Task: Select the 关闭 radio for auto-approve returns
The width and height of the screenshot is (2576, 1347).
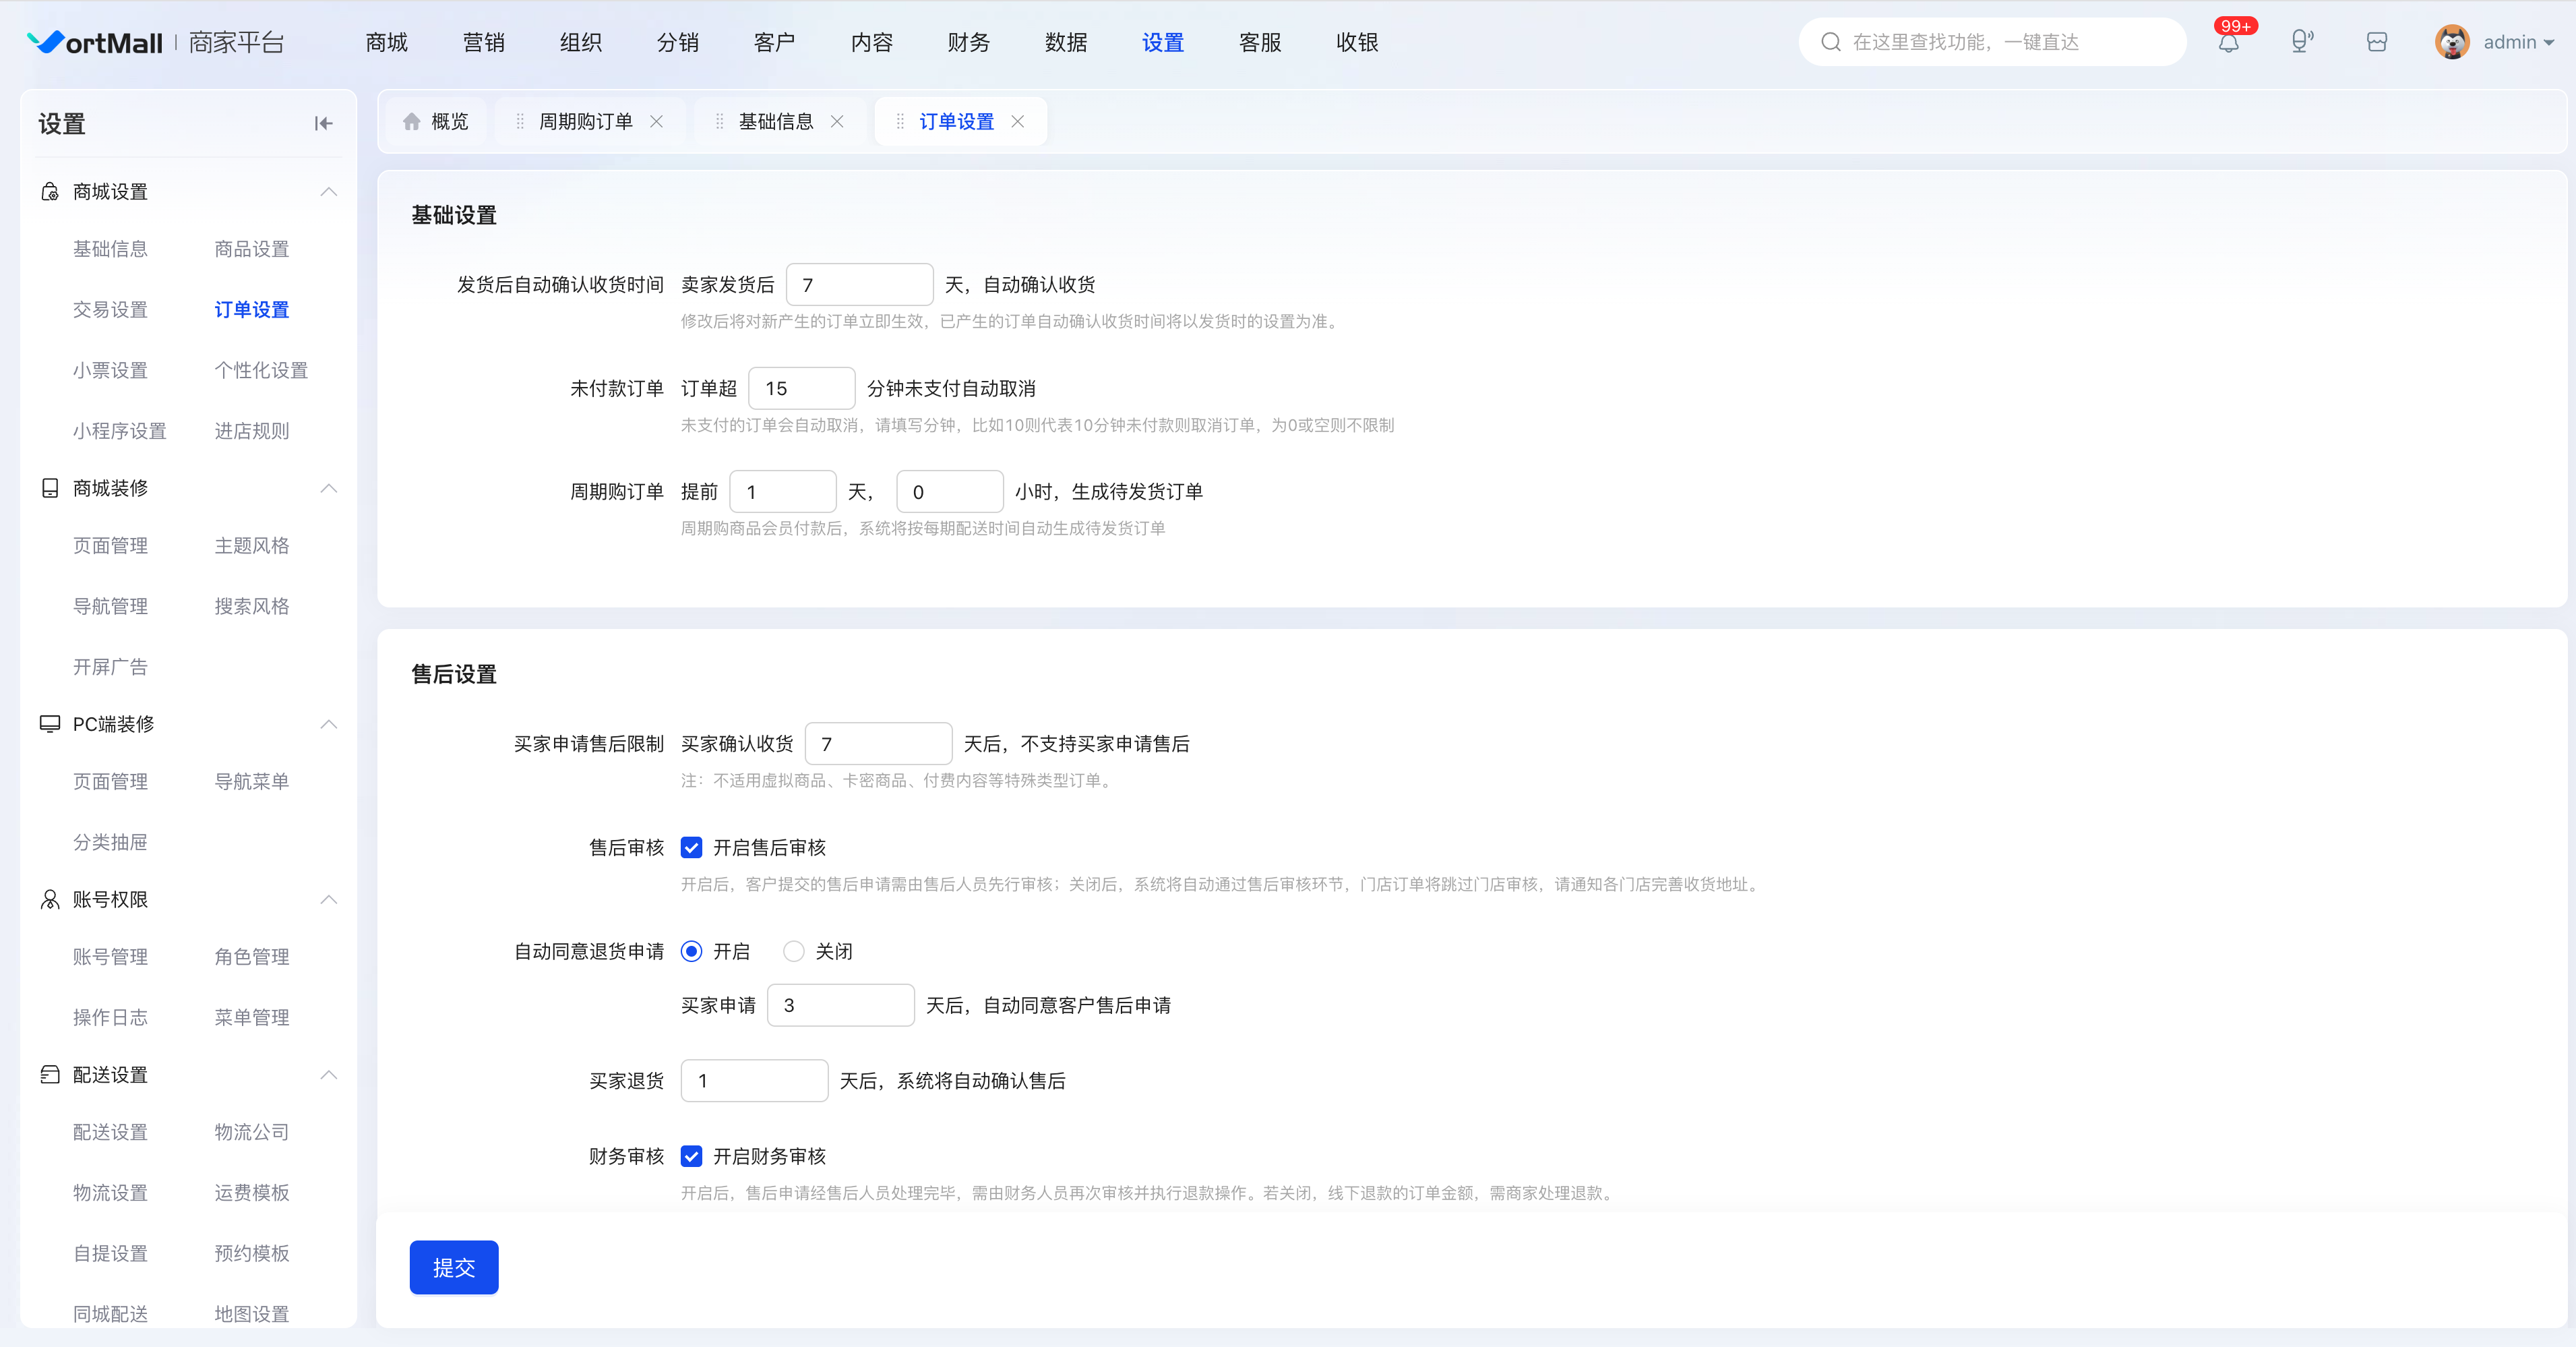Action: tap(793, 952)
